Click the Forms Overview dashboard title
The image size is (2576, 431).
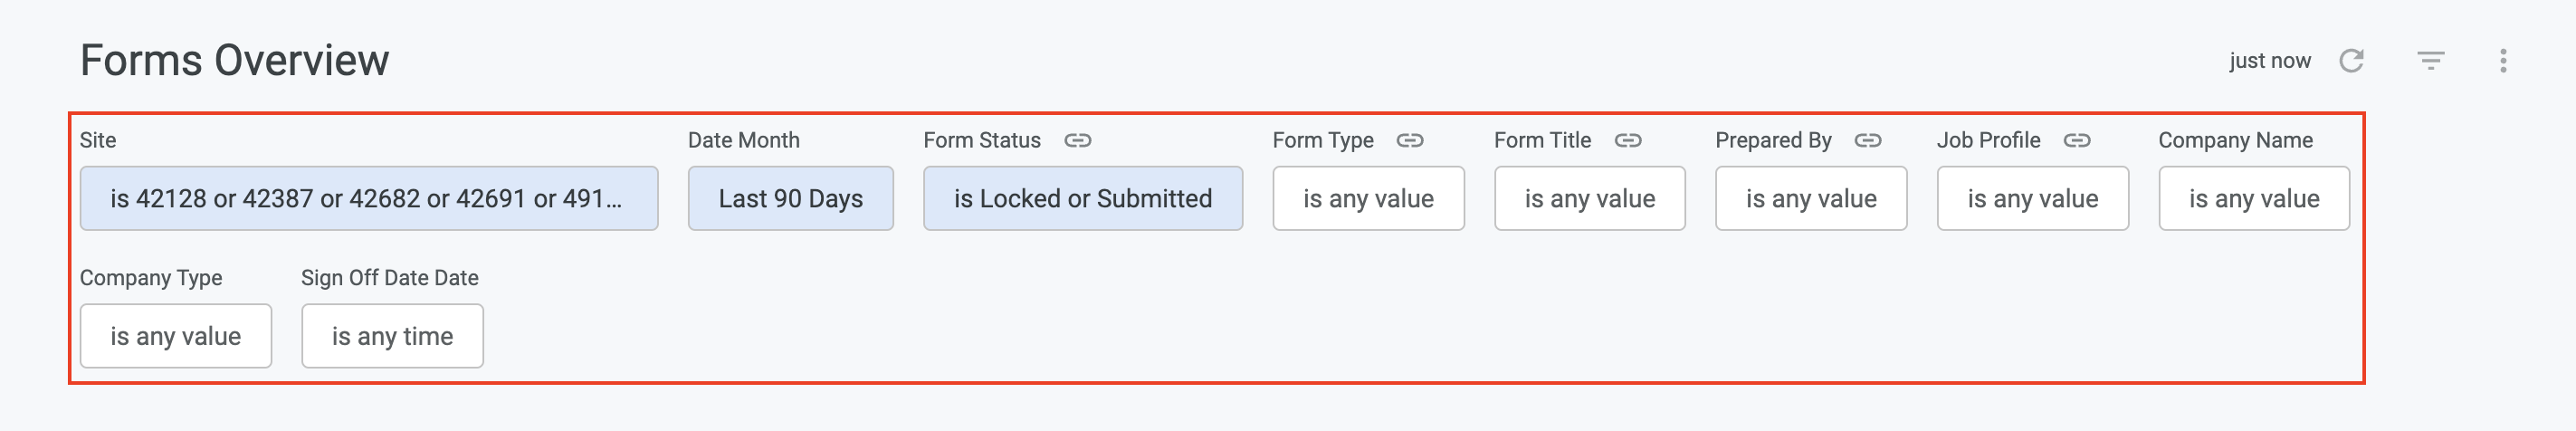pos(234,60)
